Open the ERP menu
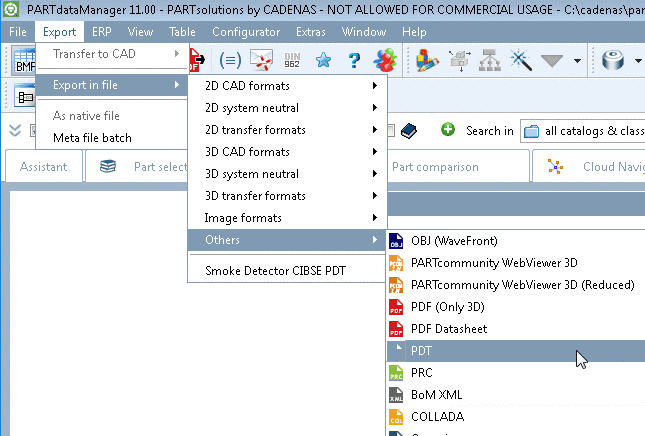Image resolution: width=645 pixels, height=436 pixels. pyautogui.click(x=102, y=32)
